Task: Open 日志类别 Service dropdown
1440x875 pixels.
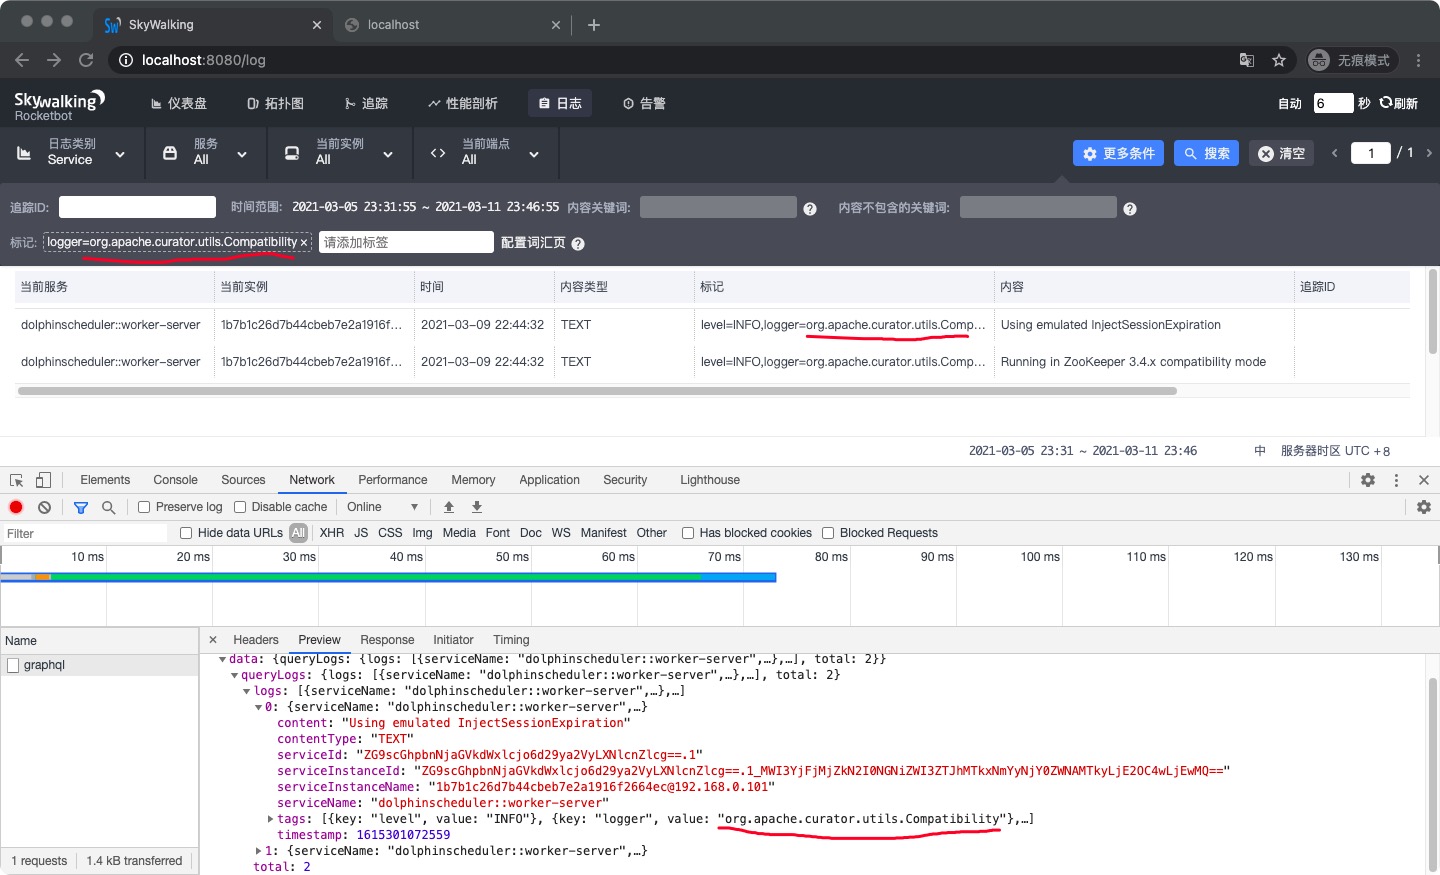Action: click(x=72, y=153)
